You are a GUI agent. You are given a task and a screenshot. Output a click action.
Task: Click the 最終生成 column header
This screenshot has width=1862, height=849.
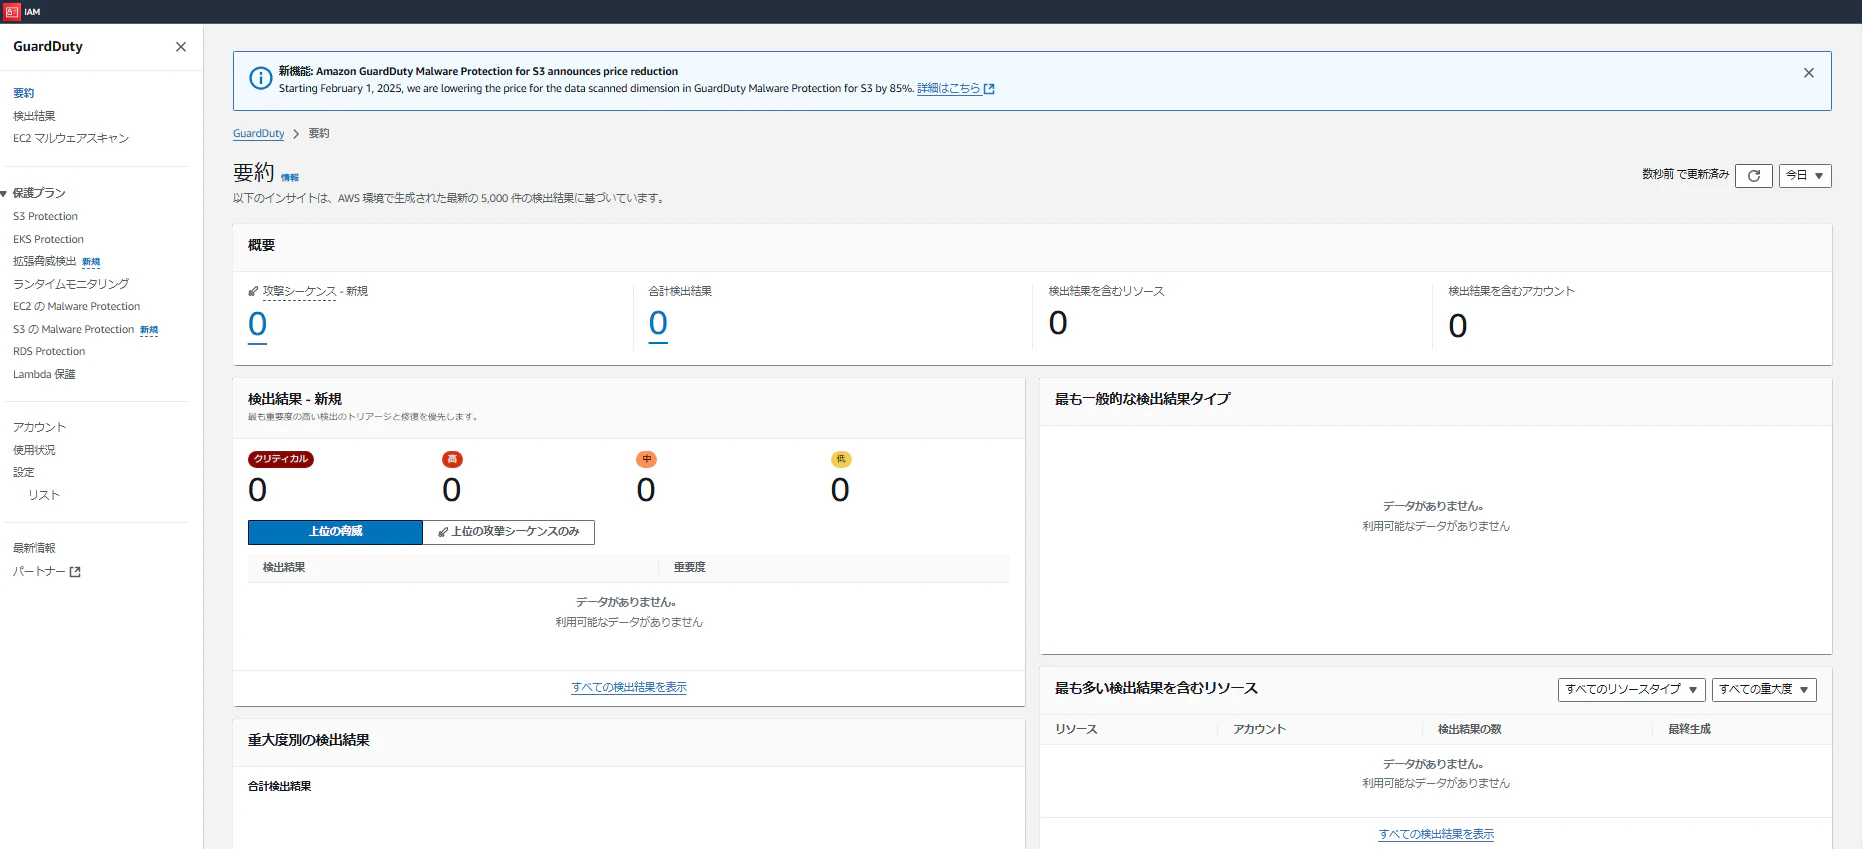[1689, 729]
